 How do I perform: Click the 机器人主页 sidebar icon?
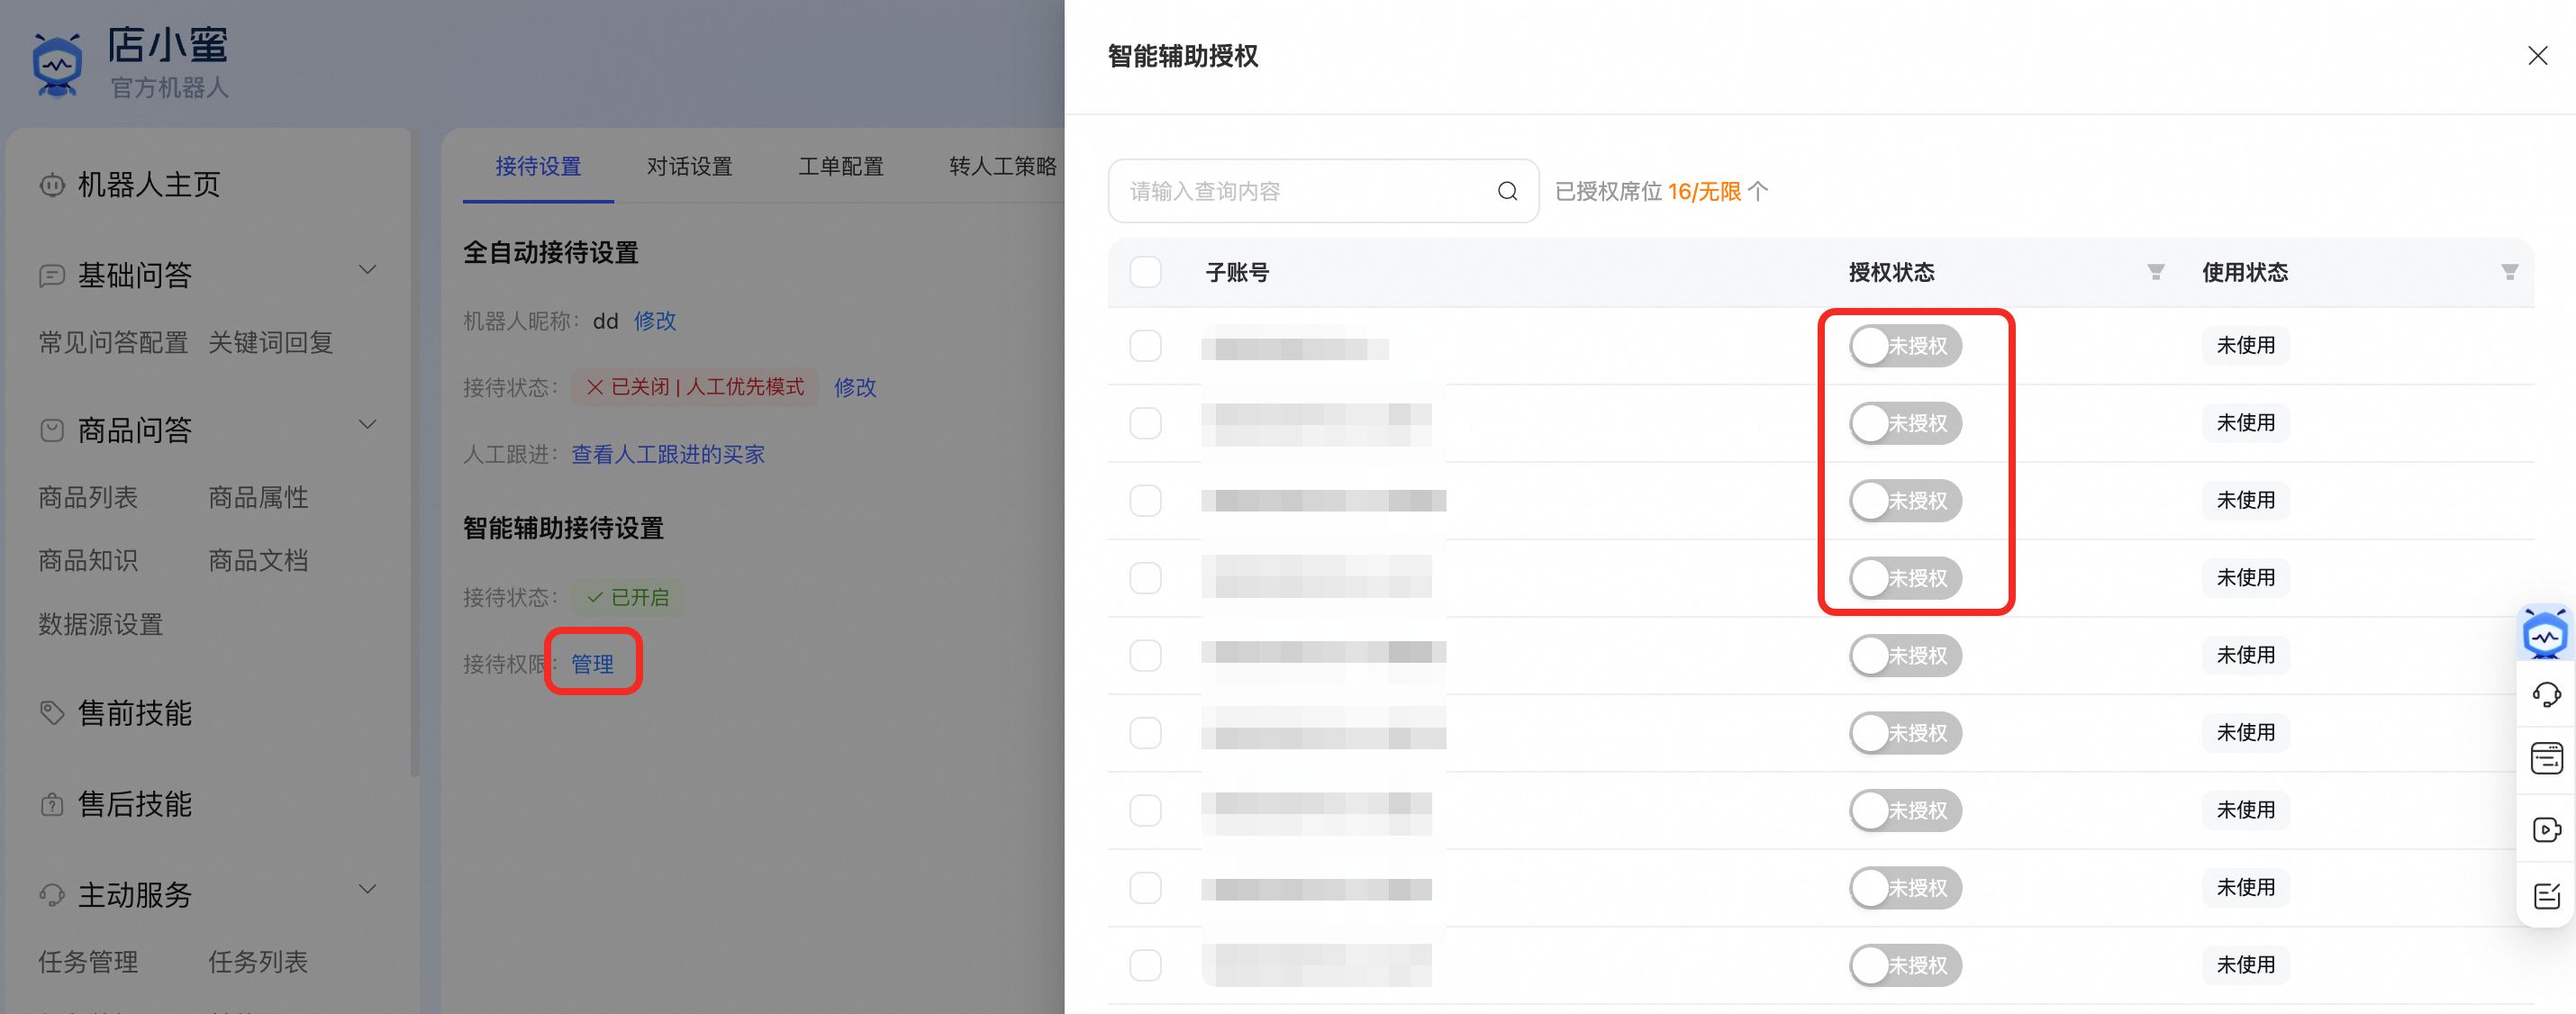coord(52,185)
